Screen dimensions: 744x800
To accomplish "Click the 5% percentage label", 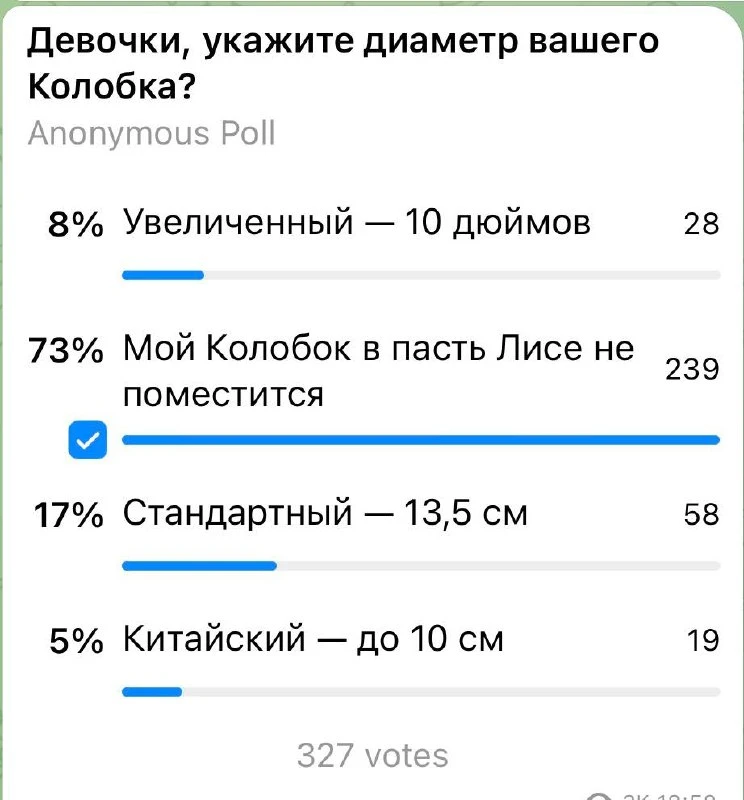I will tap(77, 640).
